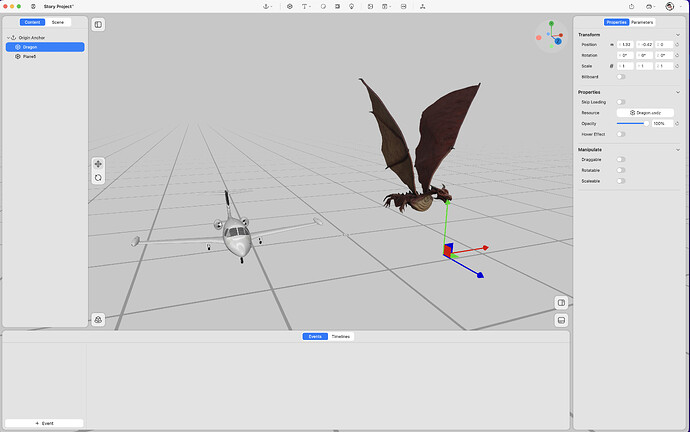Click the viewport orientation gizmo
The width and height of the screenshot is (690, 432).
click(550, 35)
